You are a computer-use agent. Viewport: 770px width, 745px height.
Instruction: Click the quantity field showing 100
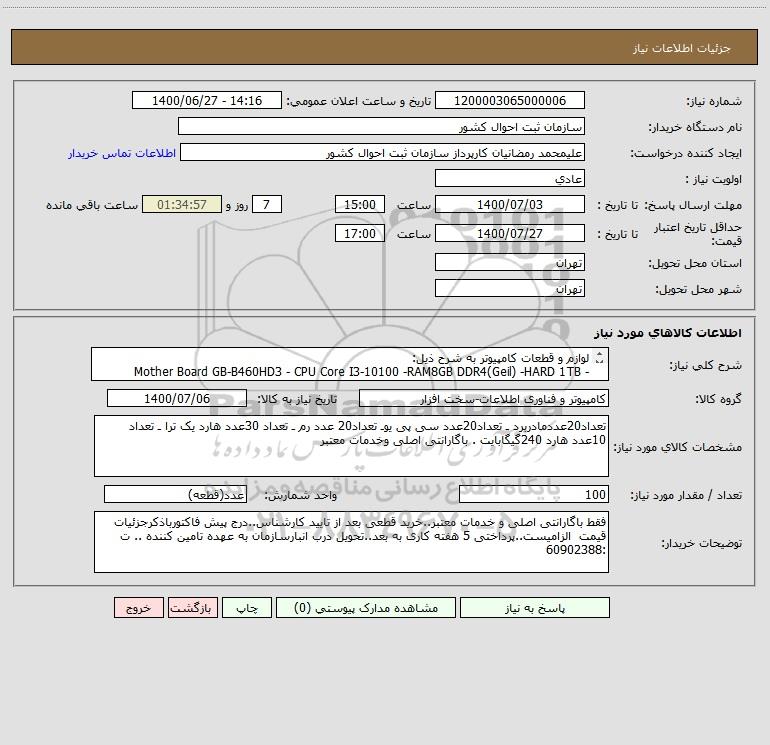534,495
